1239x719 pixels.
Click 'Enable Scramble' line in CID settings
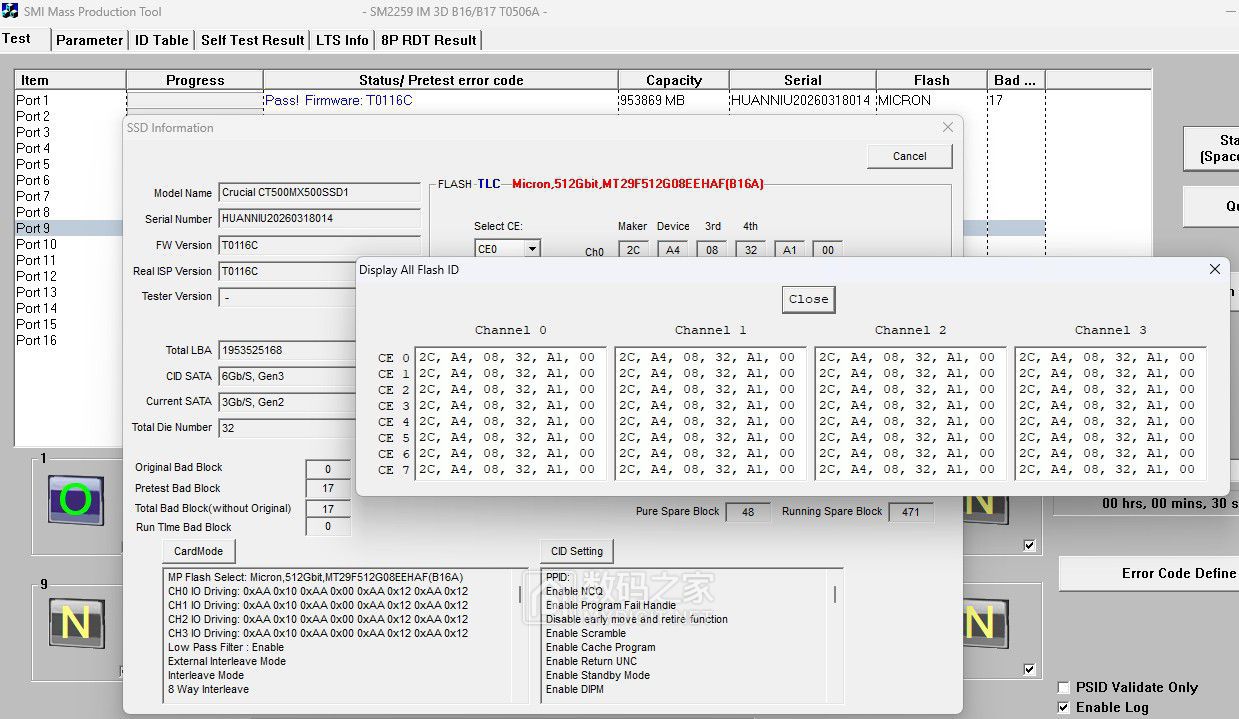coord(586,633)
